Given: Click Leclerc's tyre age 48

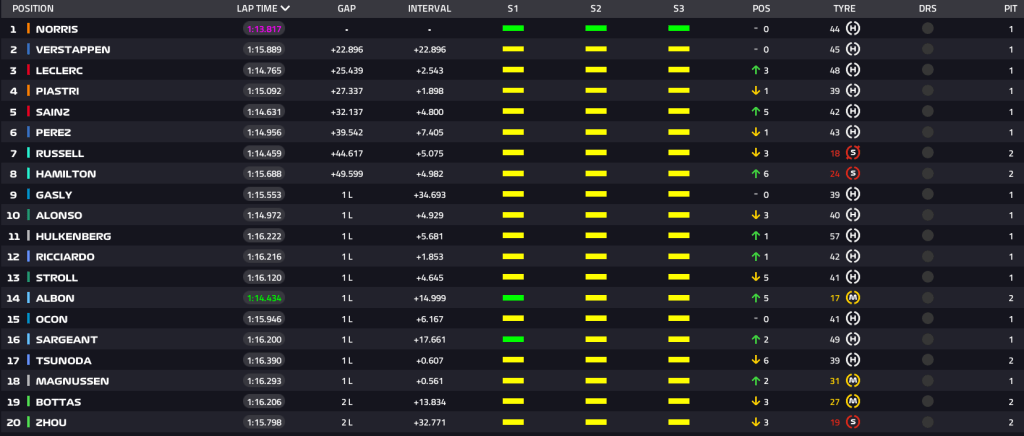Looking at the screenshot, I should [835, 70].
